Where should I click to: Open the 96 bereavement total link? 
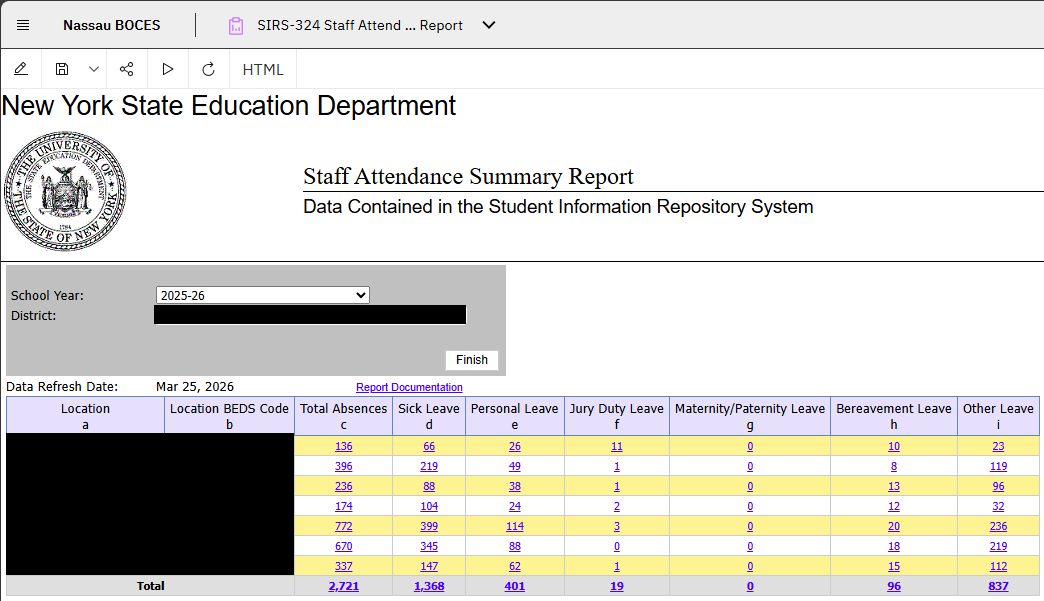point(894,586)
